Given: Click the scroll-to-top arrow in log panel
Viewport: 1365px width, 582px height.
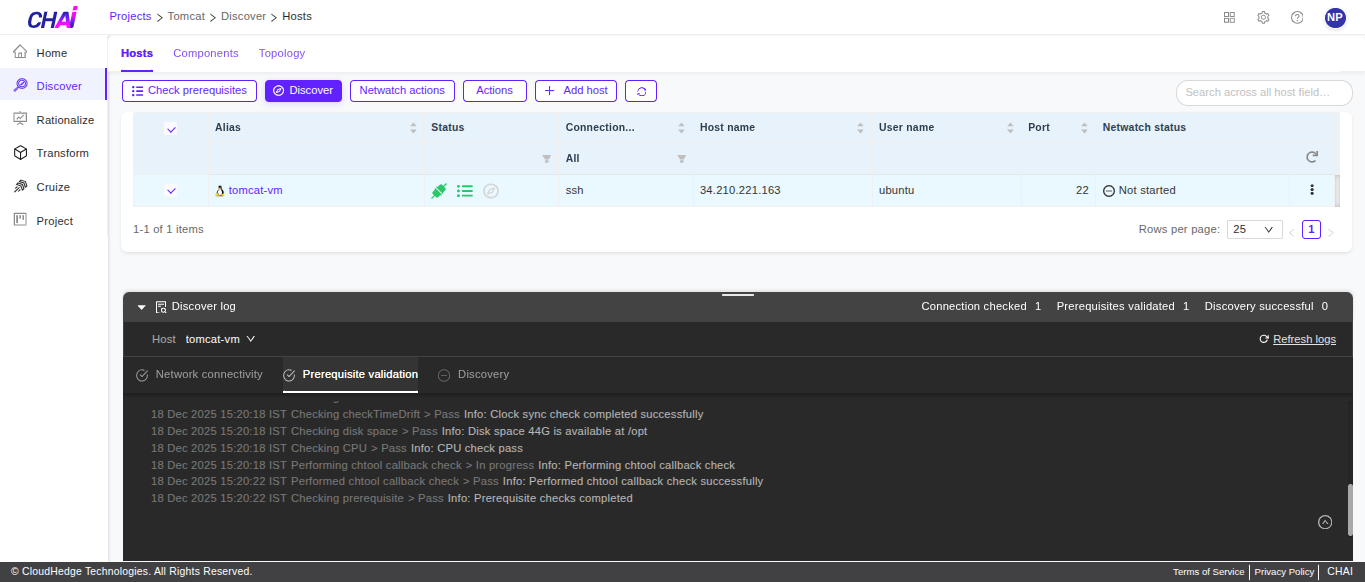Looking at the screenshot, I should (x=1325, y=522).
